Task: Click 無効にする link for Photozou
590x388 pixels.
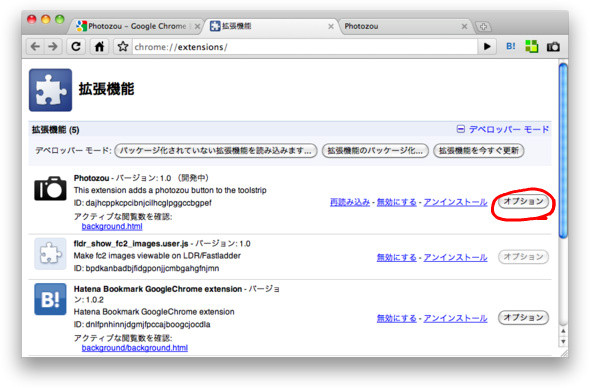Action: [397, 202]
